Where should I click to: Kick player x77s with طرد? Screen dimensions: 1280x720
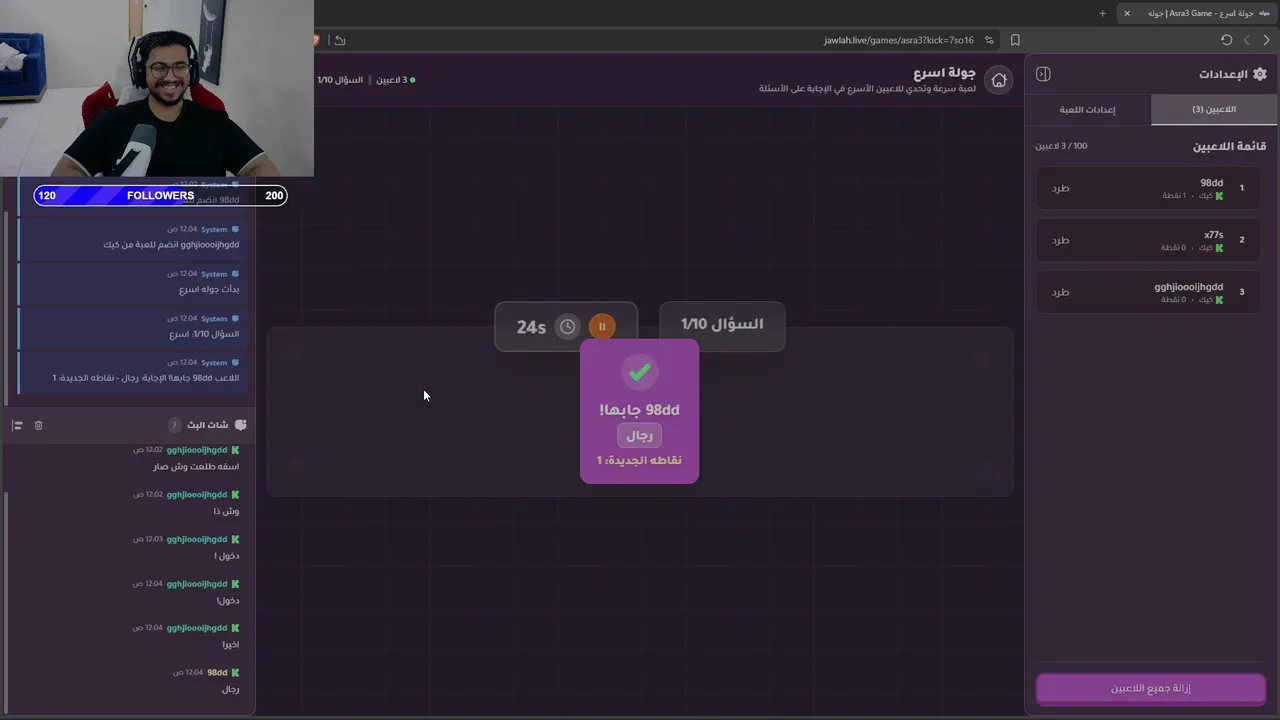click(1061, 240)
